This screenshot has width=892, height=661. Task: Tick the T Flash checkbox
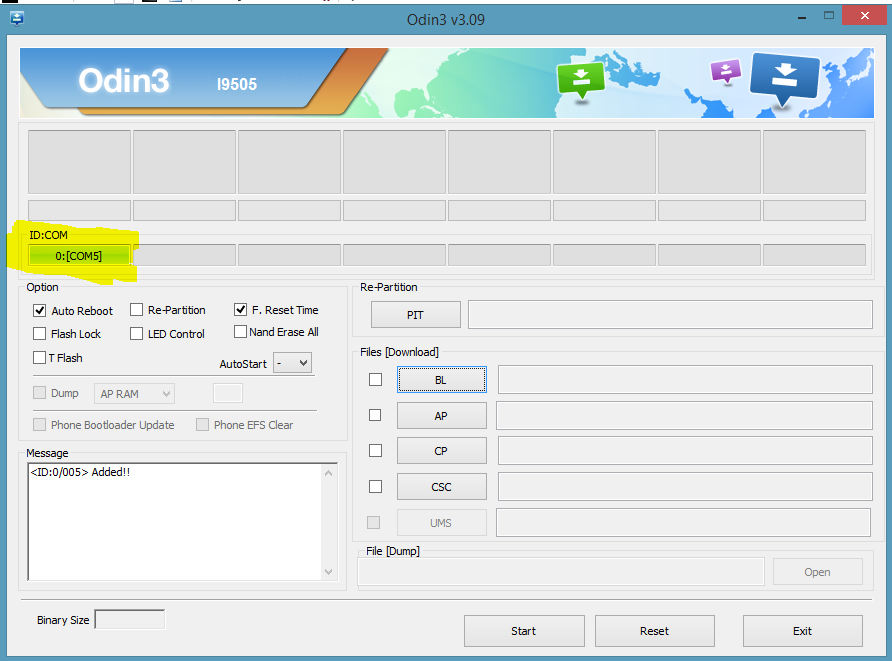click(x=39, y=357)
